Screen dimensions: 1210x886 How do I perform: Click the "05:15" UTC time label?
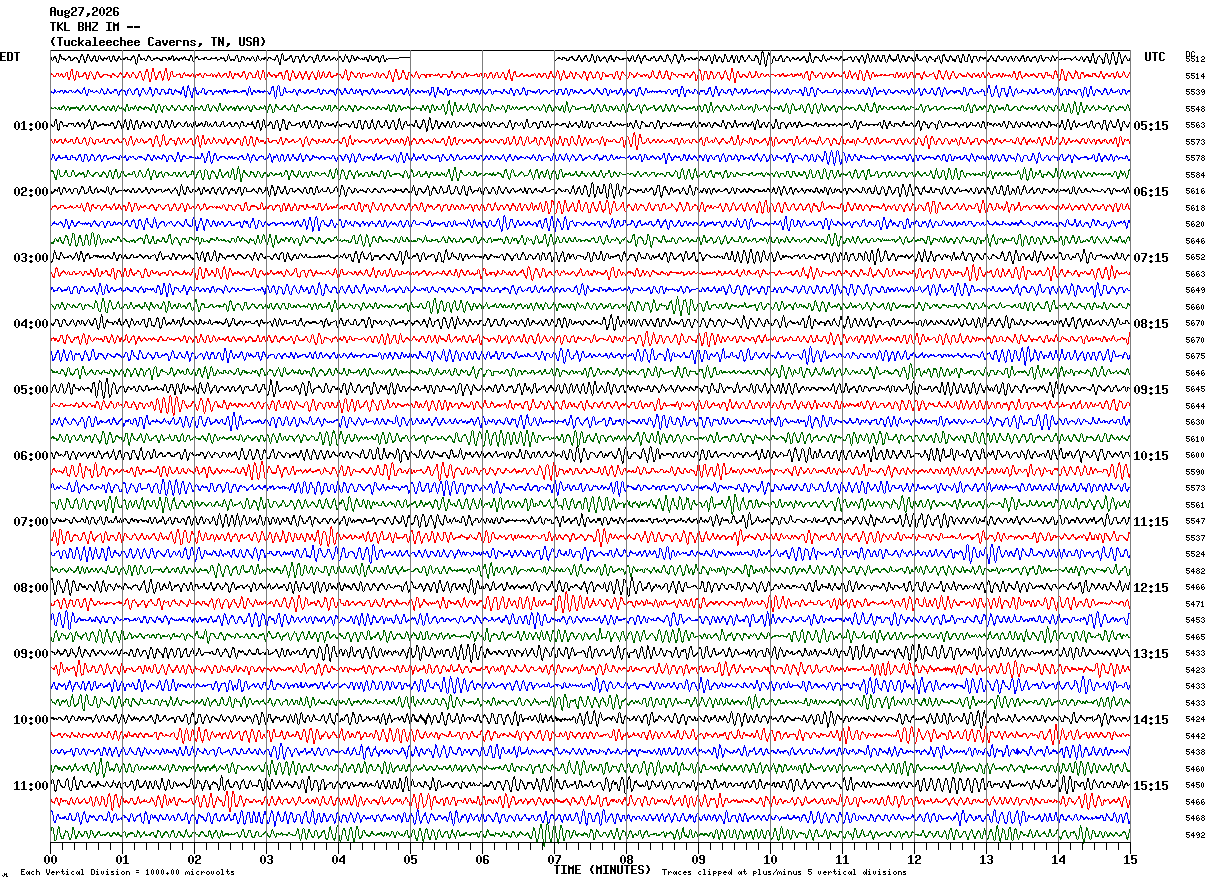coord(1151,126)
